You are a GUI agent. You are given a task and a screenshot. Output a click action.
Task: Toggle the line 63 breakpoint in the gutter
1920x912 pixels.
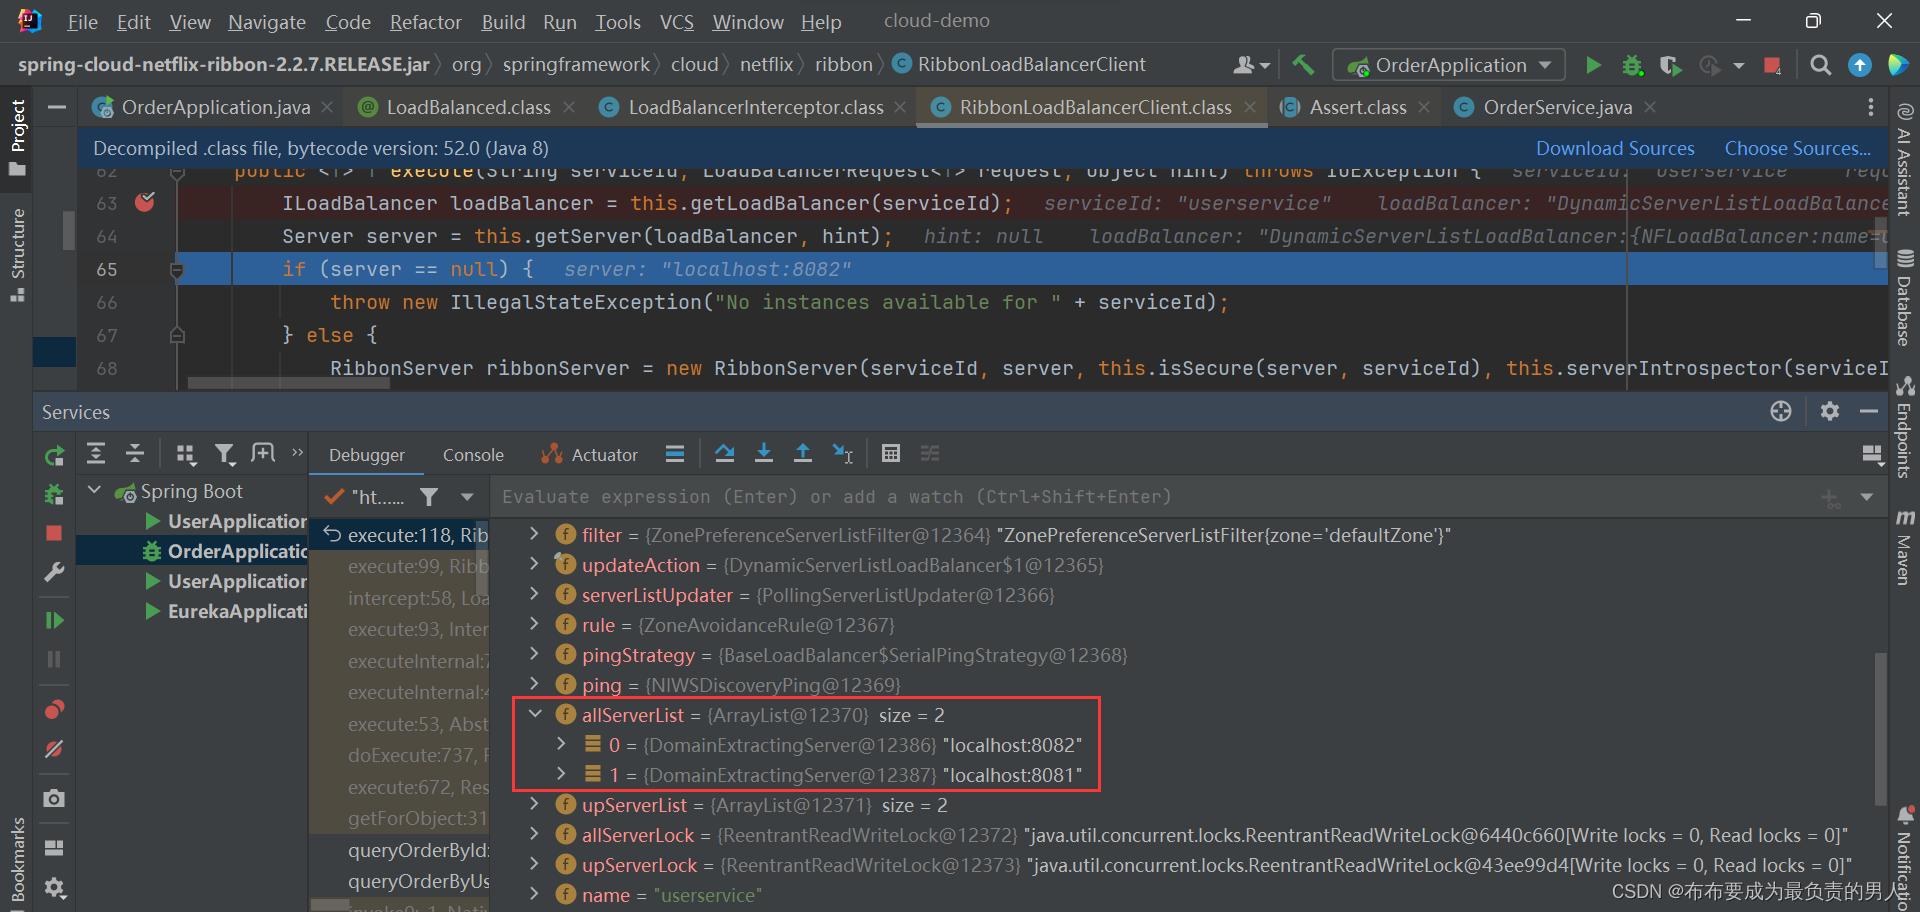click(x=145, y=202)
